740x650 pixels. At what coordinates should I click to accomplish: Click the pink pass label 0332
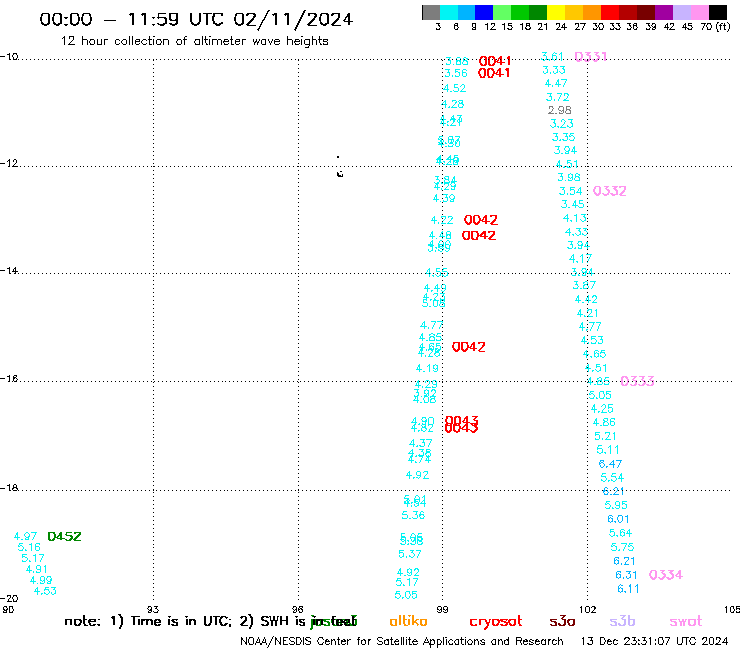609,191
